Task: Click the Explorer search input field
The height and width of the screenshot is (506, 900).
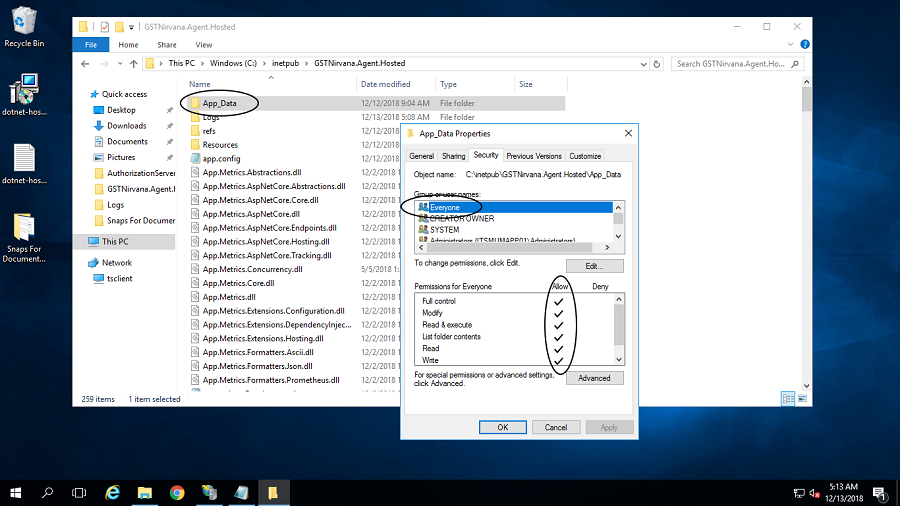Action: click(x=730, y=64)
